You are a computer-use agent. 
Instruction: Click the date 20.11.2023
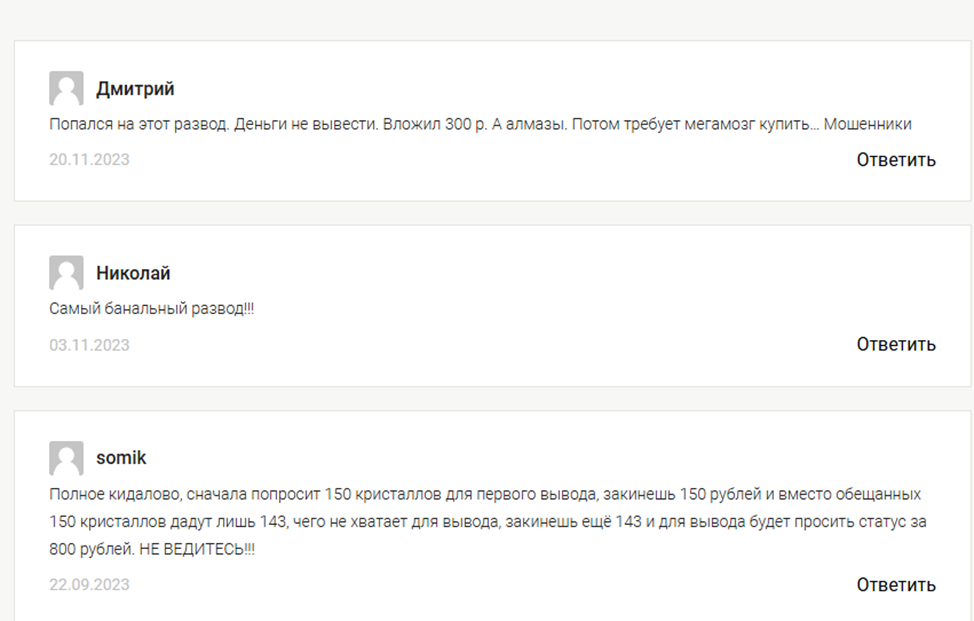[x=89, y=160]
